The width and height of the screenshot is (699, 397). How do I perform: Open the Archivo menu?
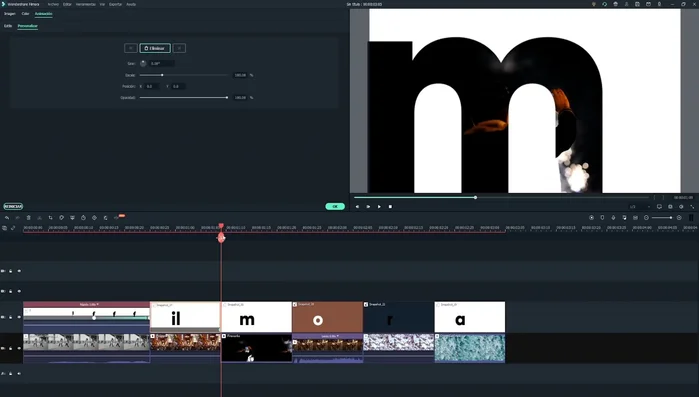tap(53, 4)
